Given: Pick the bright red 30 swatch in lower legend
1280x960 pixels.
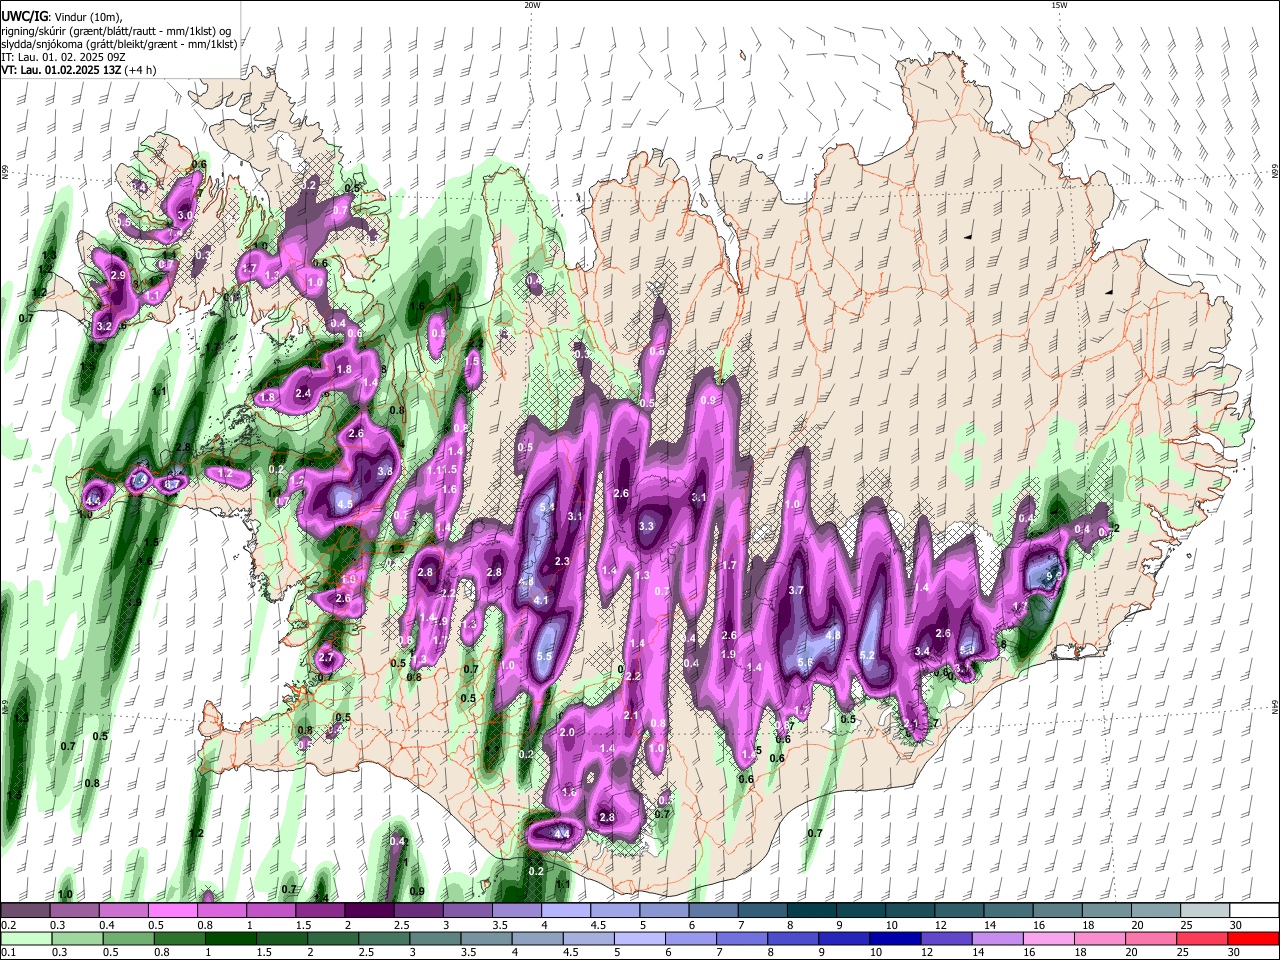Looking at the screenshot, I should coord(1253,939).
